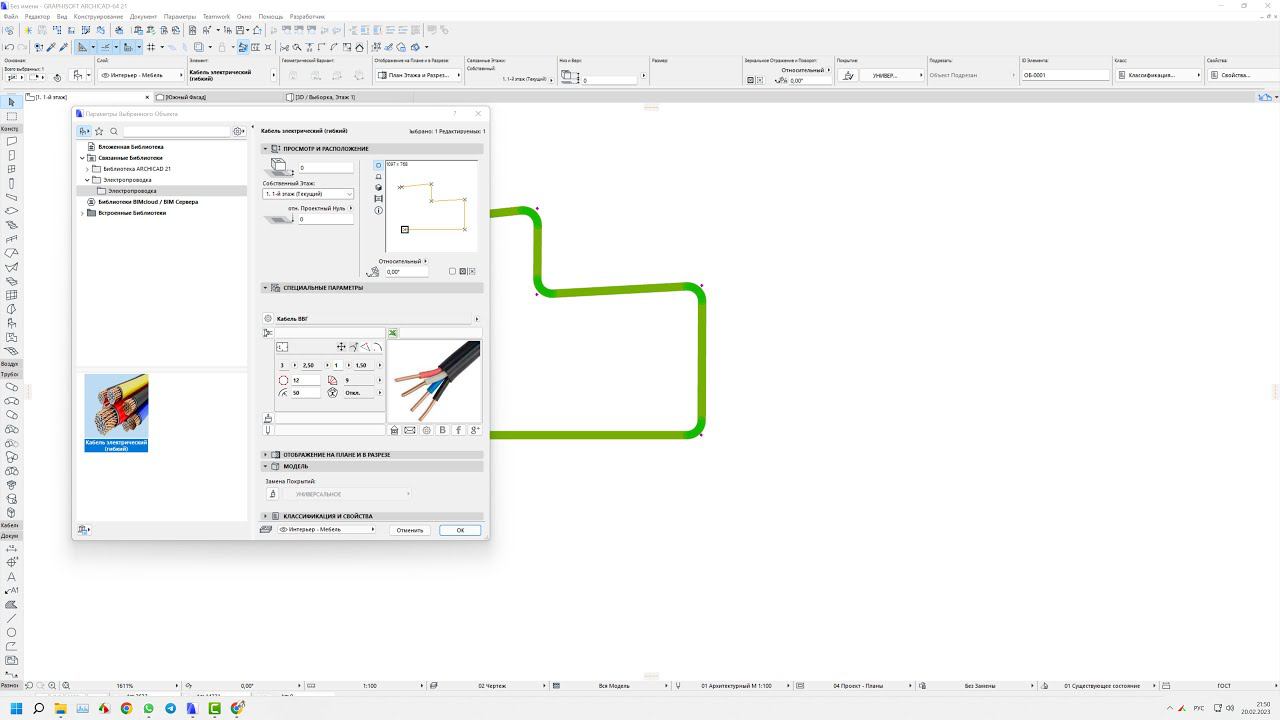The width and height of the screenshot is (1280, 720).
Task: Click the home icon below the cable picture
Action: click(x=394, y=430)
